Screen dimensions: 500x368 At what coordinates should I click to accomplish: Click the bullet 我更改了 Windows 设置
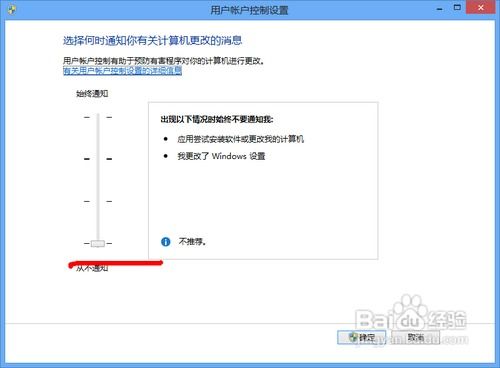point(221,156)
